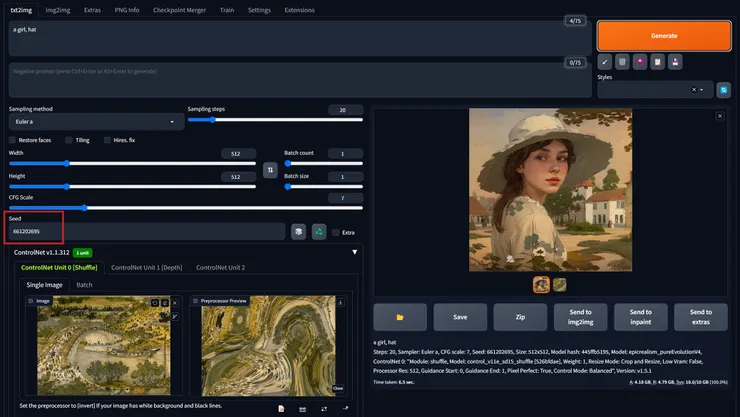The height and width of the screenshot is (417, 740).
Task: Select the second output thumbnail below the image
Action: 560,284
